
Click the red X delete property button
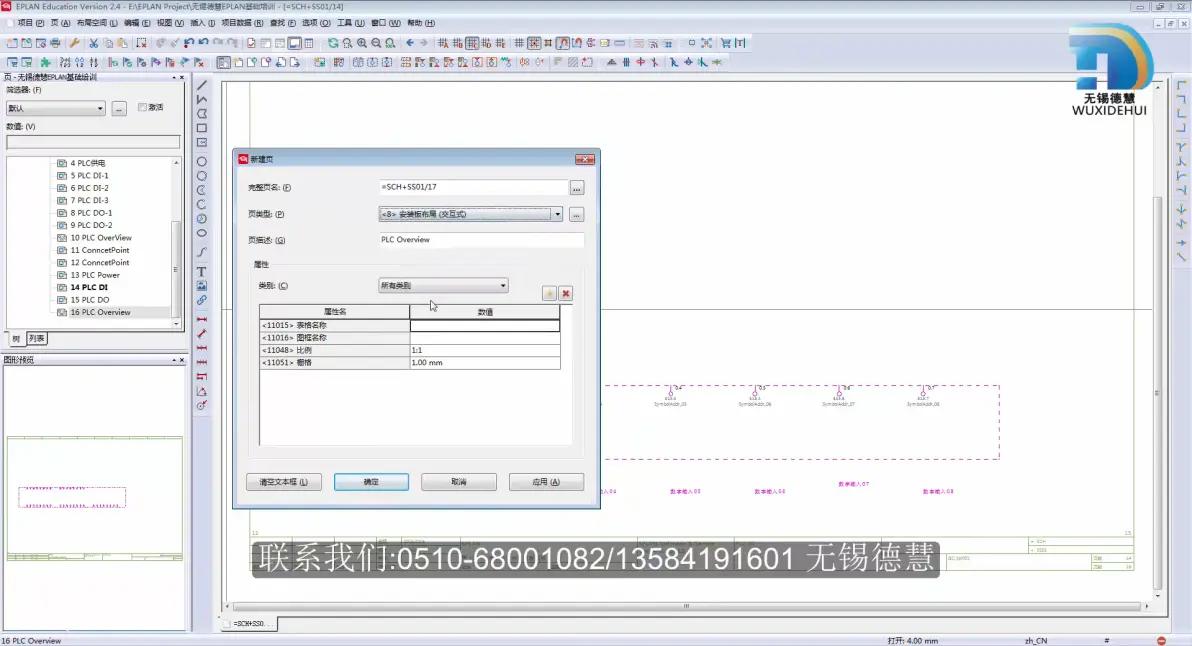coord(566,293)
